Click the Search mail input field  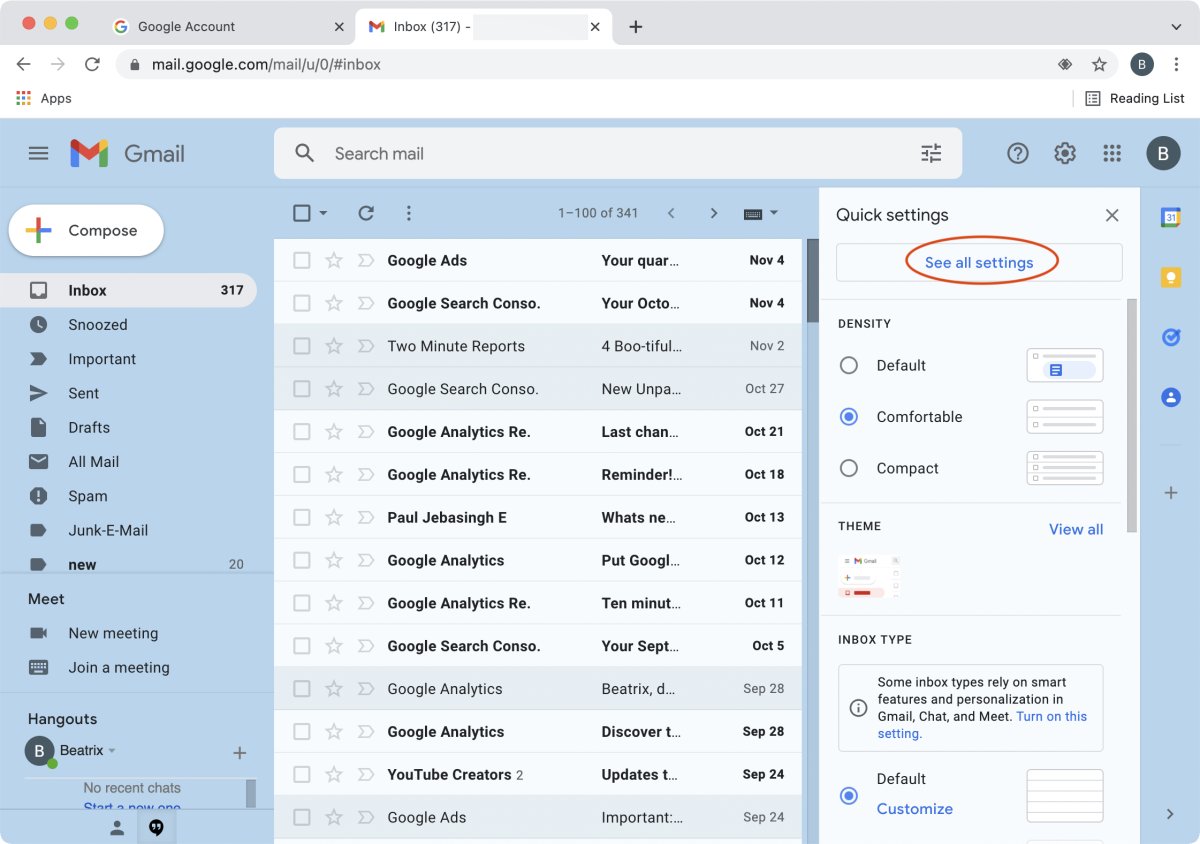pos(600,153)
